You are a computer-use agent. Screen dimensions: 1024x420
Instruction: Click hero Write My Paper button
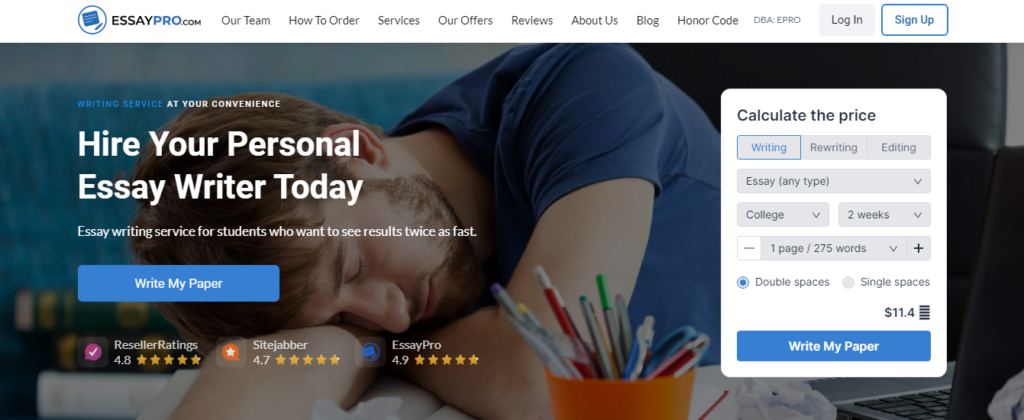click(178, 283)
